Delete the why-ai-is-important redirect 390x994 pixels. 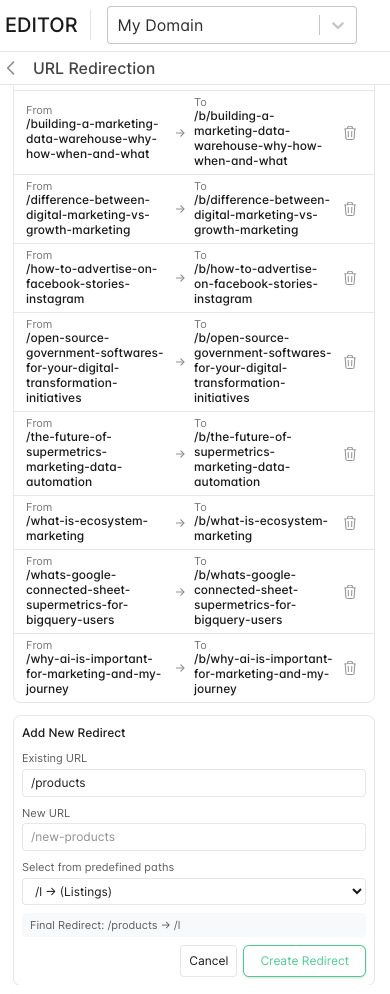tap(349, 668)
